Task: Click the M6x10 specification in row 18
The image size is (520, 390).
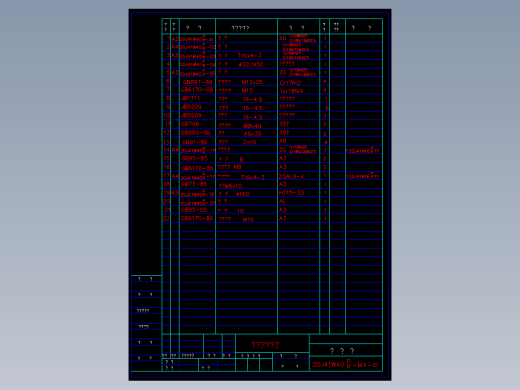Action: pos(233,186)
